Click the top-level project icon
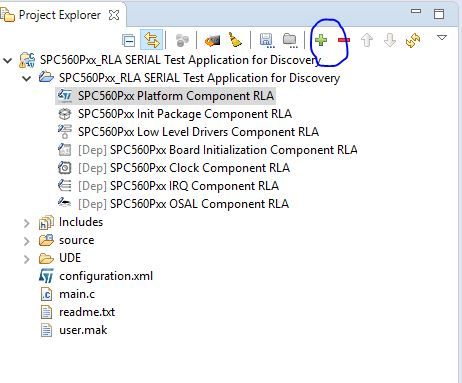The width and height of the screenshot is (462, 383). tap(27, 60)
